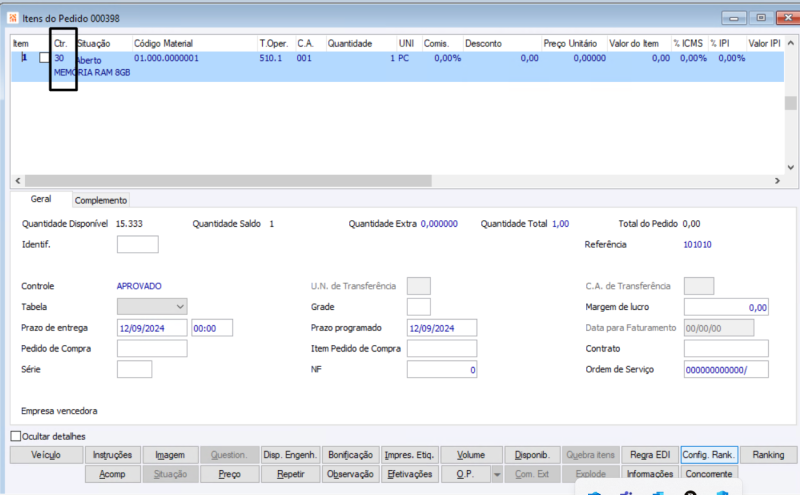Click the Imagem button

click(x=170, y=455)
